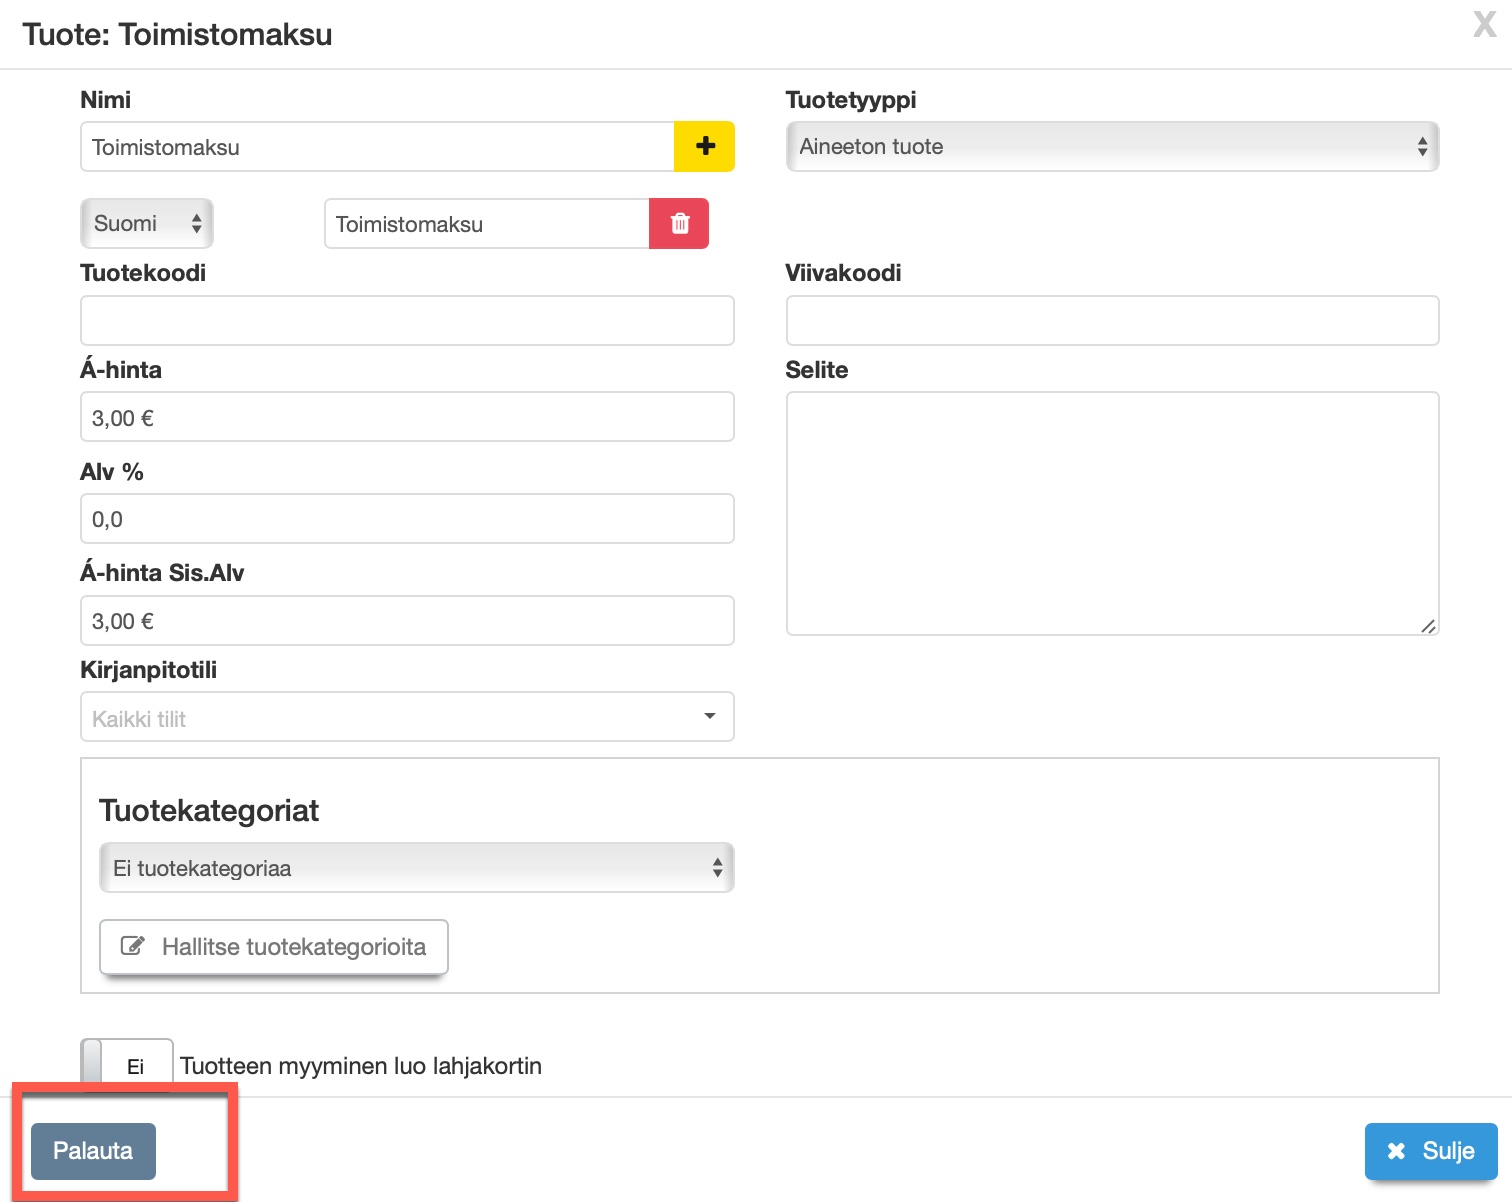Focus the Nimi name input field
This screenshot has height=1202, width=1512.
pos(377,147)
